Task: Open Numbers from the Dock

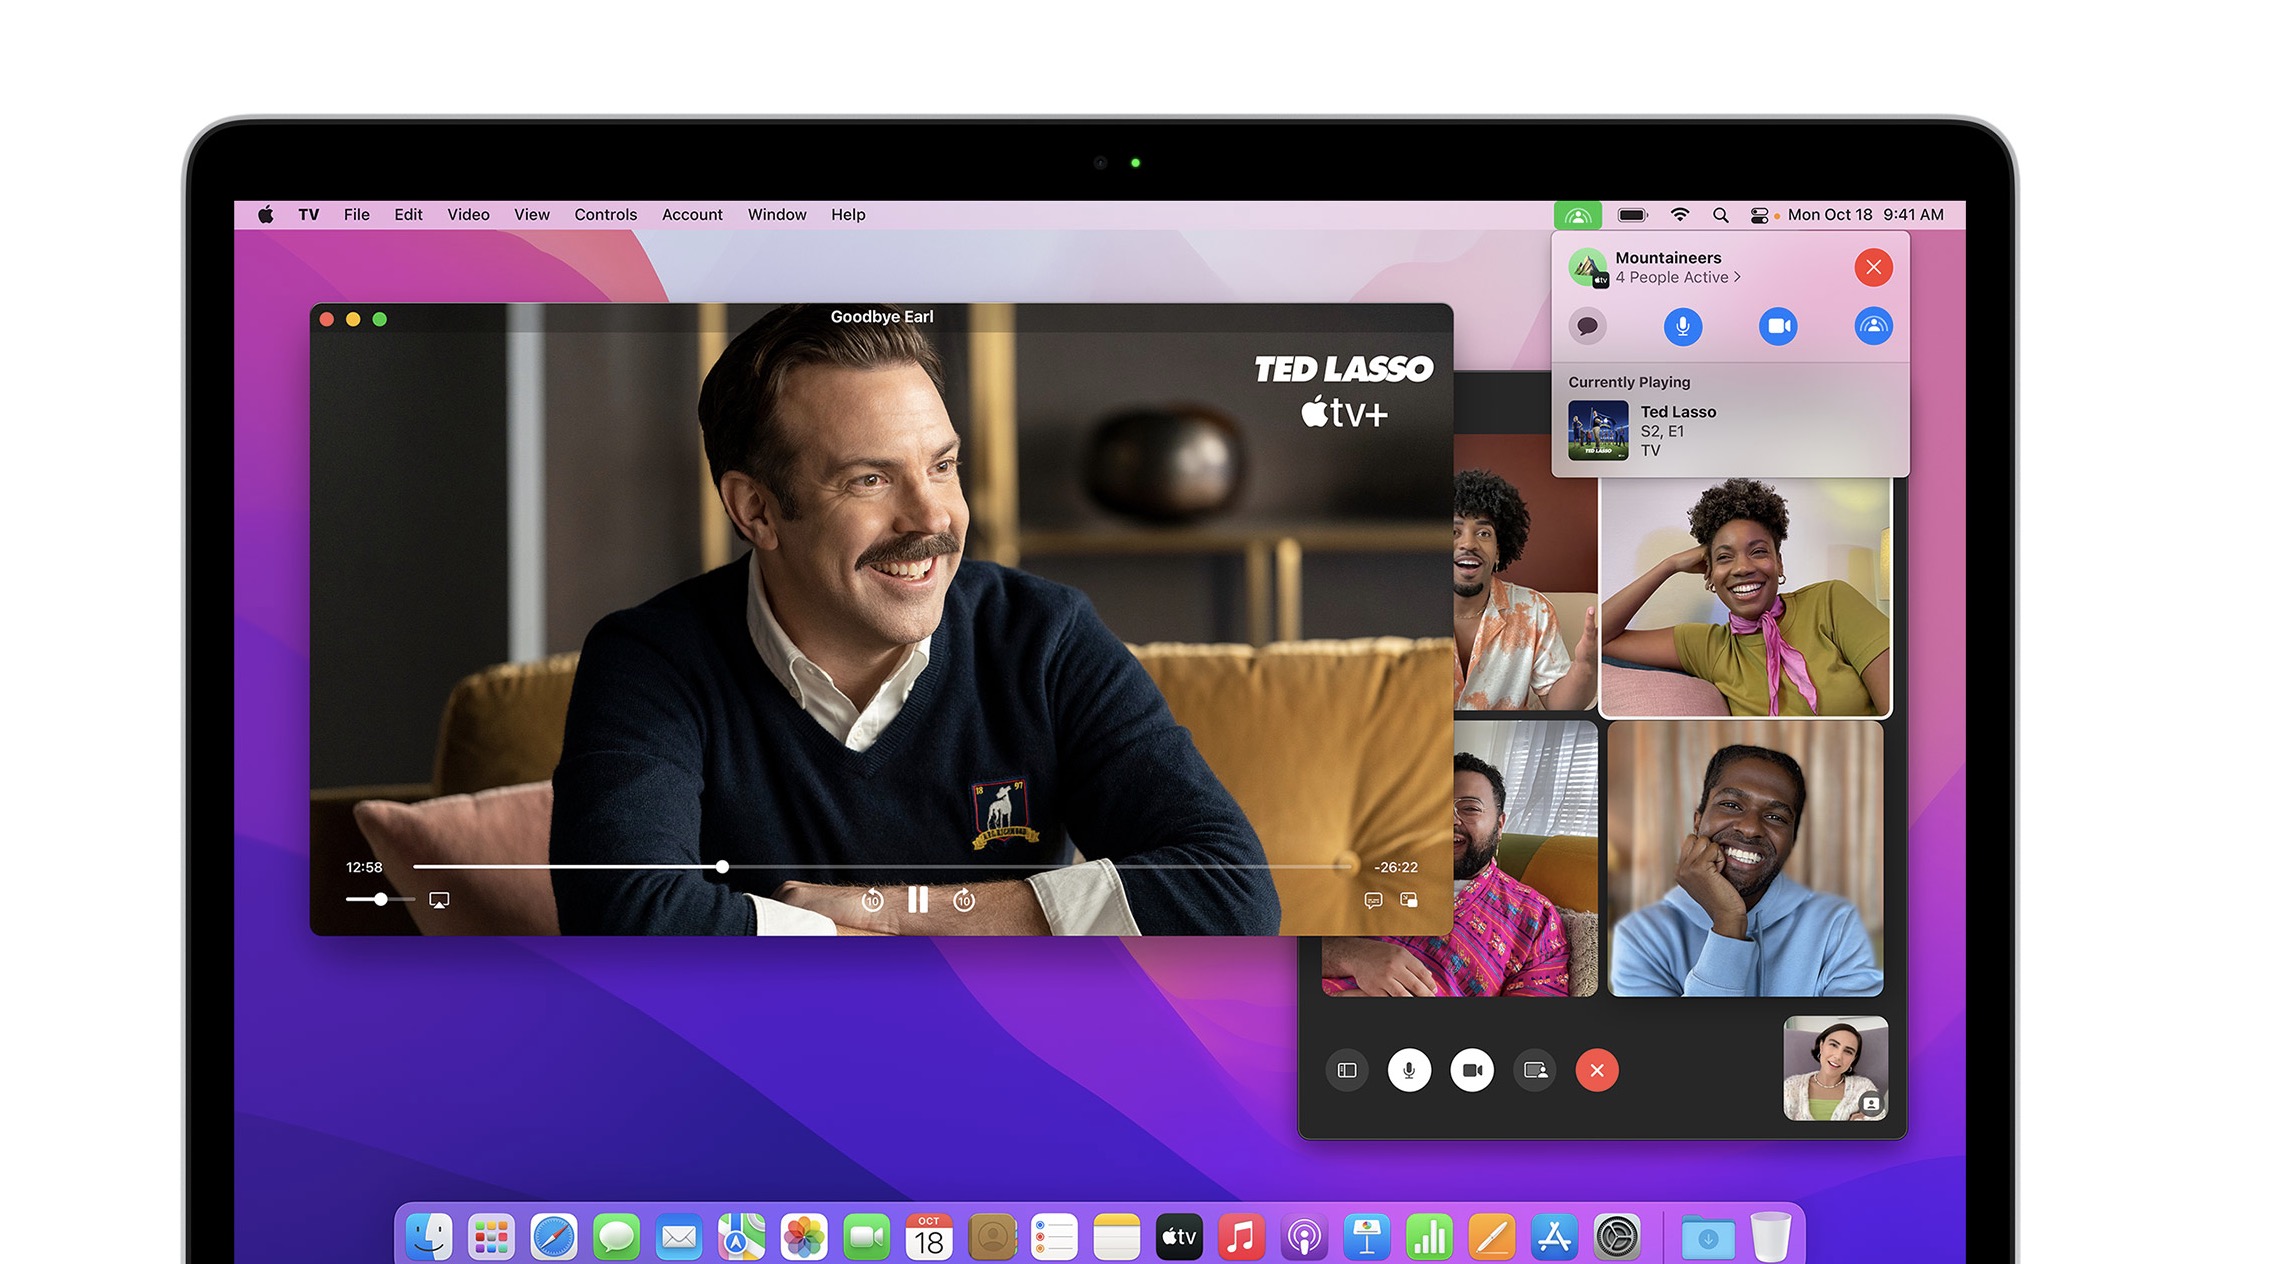Action: click(1430, 1238)
